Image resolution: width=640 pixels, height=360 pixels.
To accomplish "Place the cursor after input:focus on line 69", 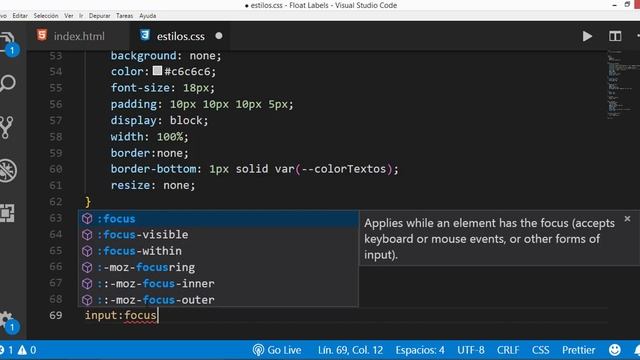I will pyautogui.click(x=158, y=316).
